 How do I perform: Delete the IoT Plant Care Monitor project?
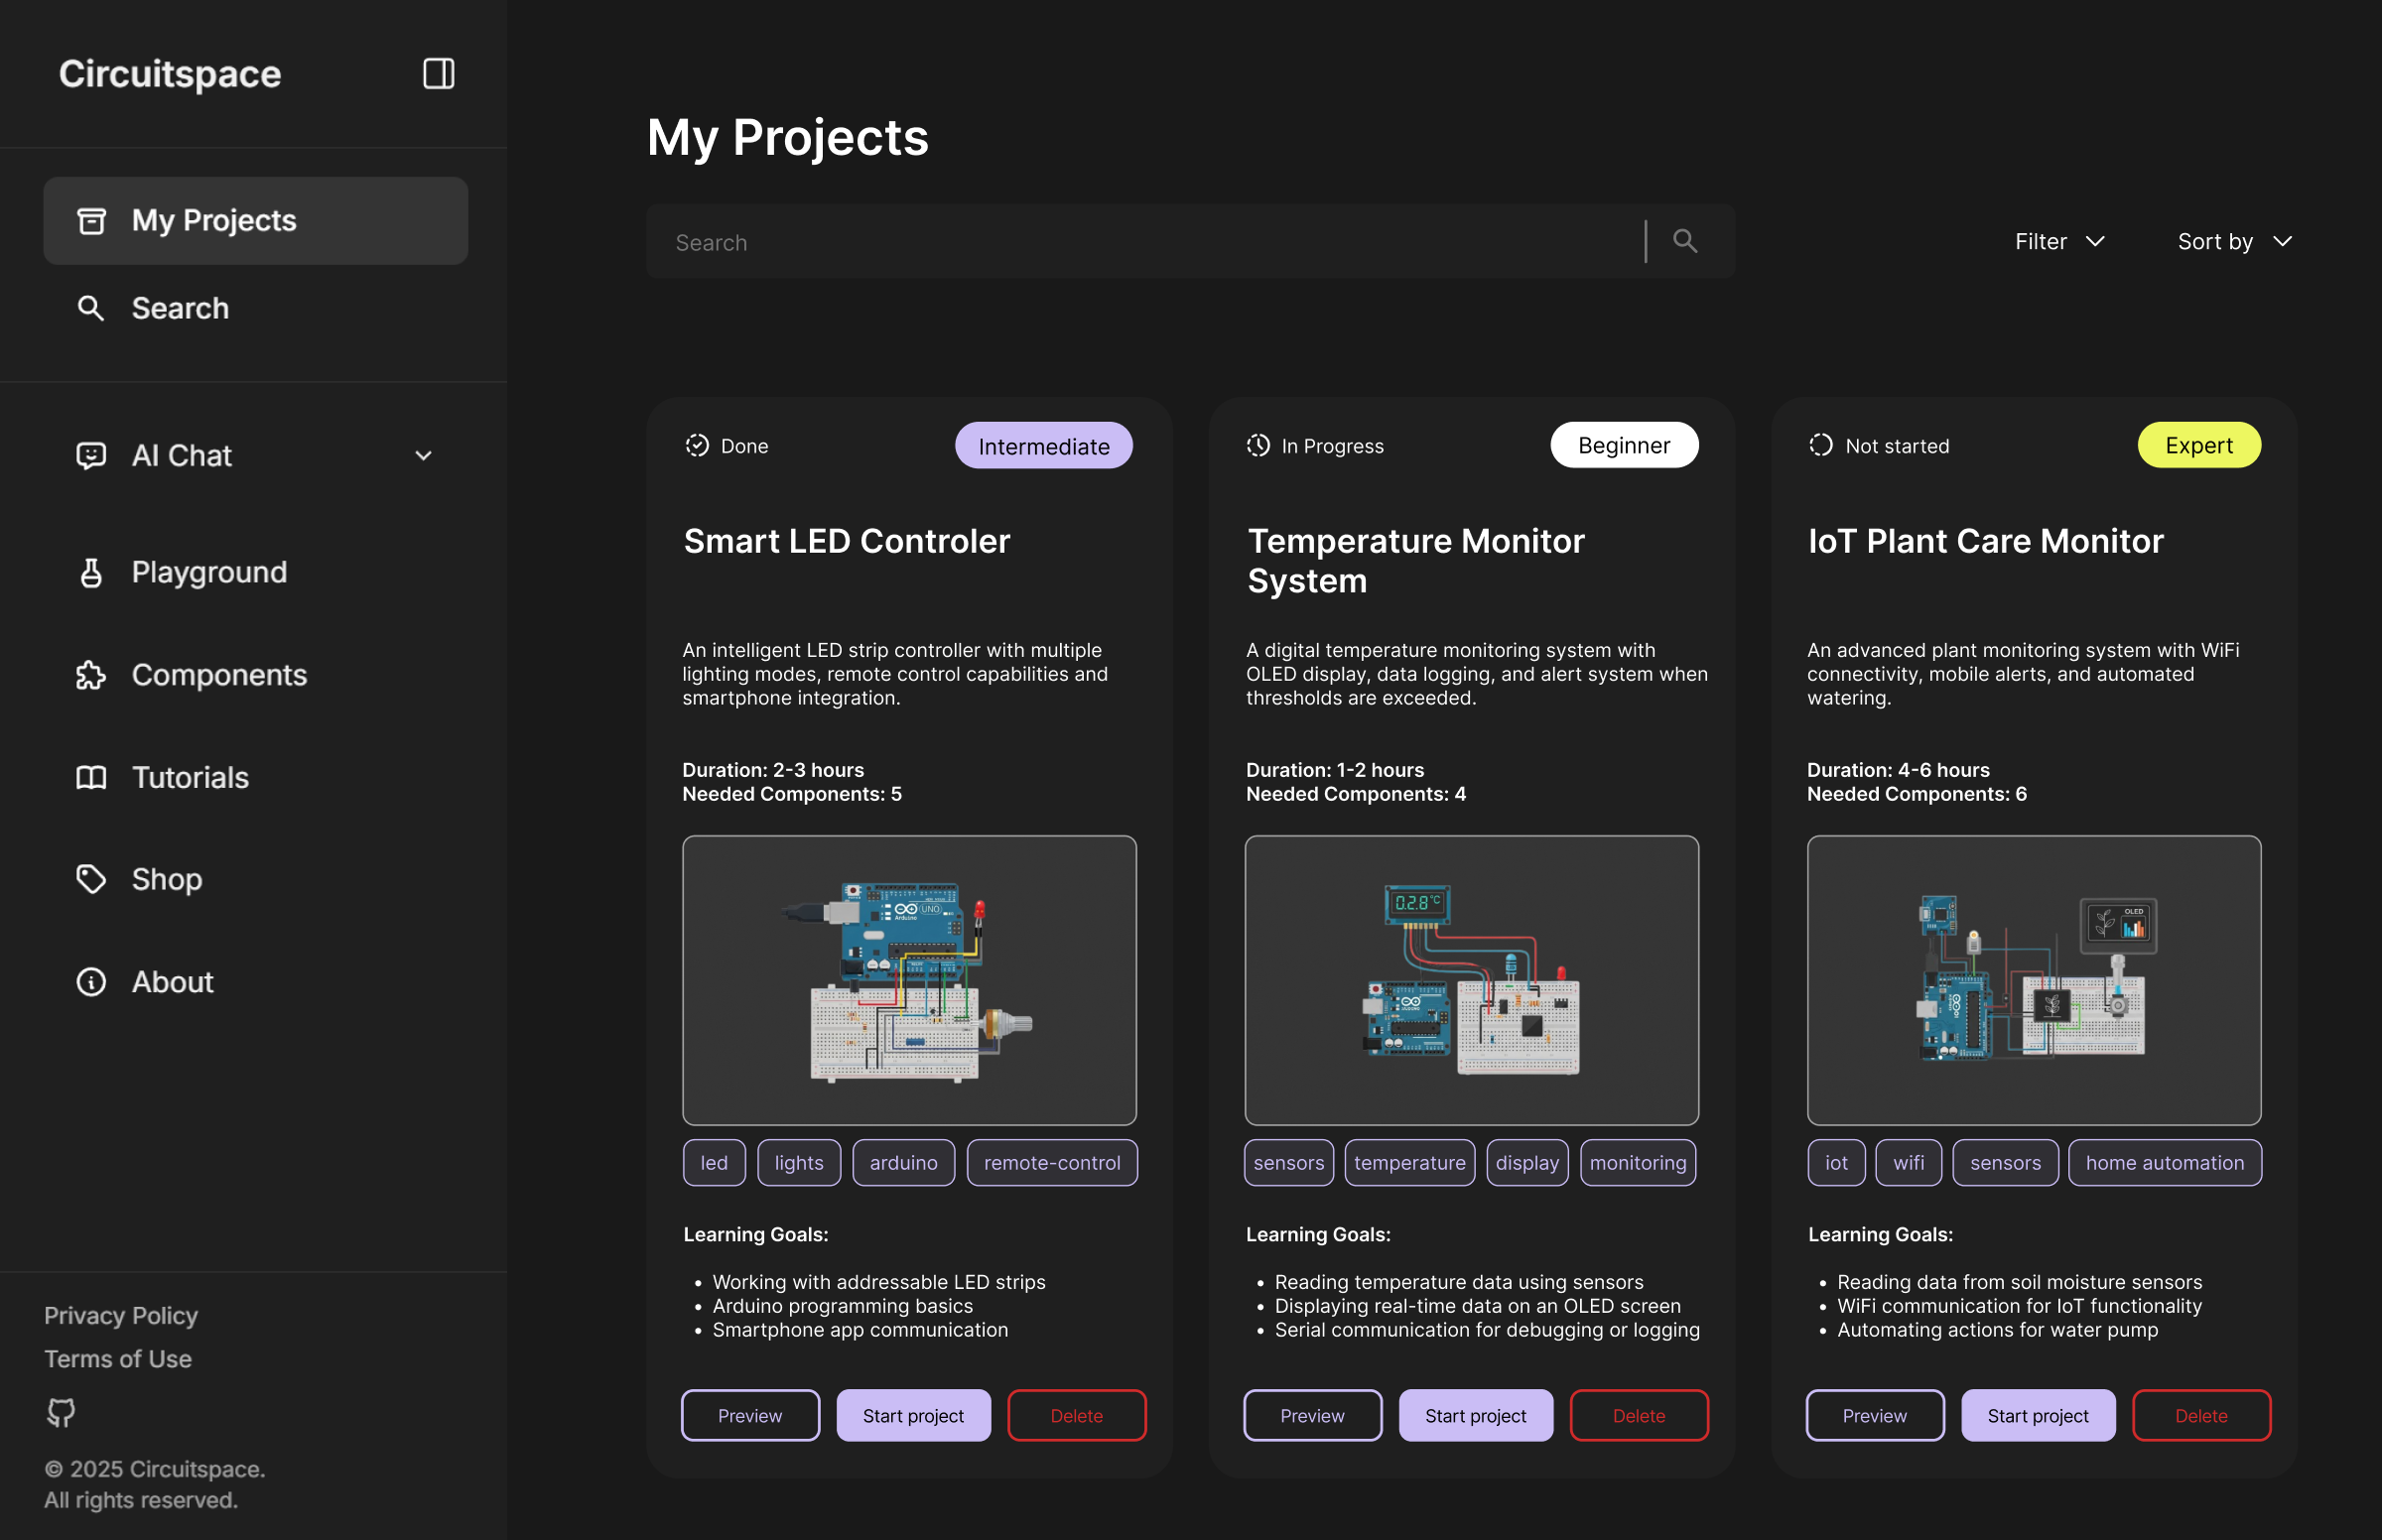click(2200, 1414)
